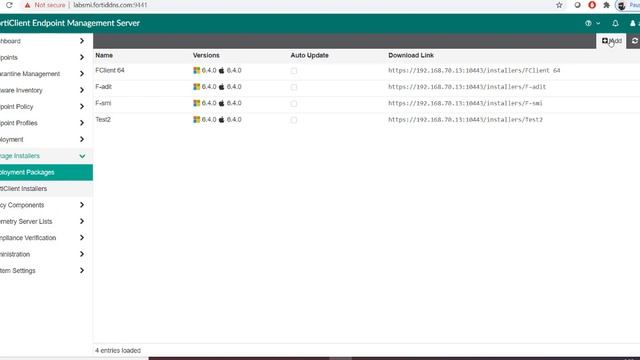Toggle Auto Update for F-adit
640x360 pixels.
tap(294, 87)
